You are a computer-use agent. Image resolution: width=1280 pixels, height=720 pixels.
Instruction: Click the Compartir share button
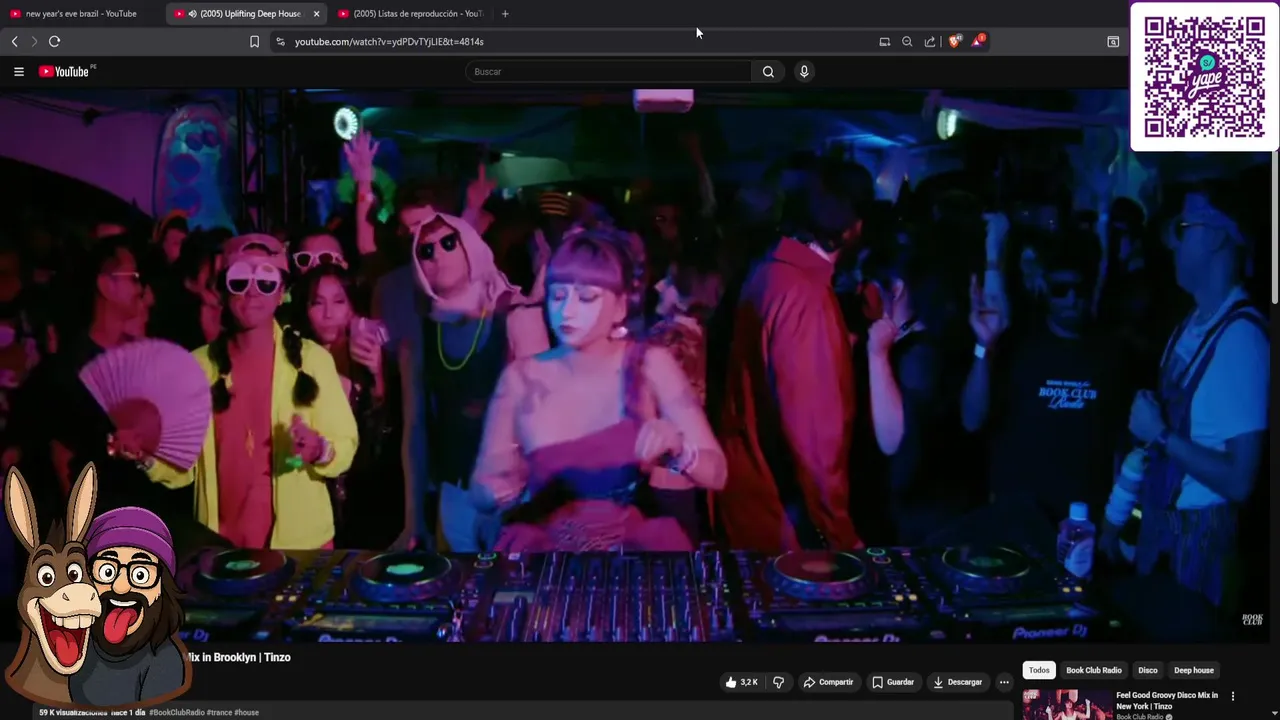(828, 682)
